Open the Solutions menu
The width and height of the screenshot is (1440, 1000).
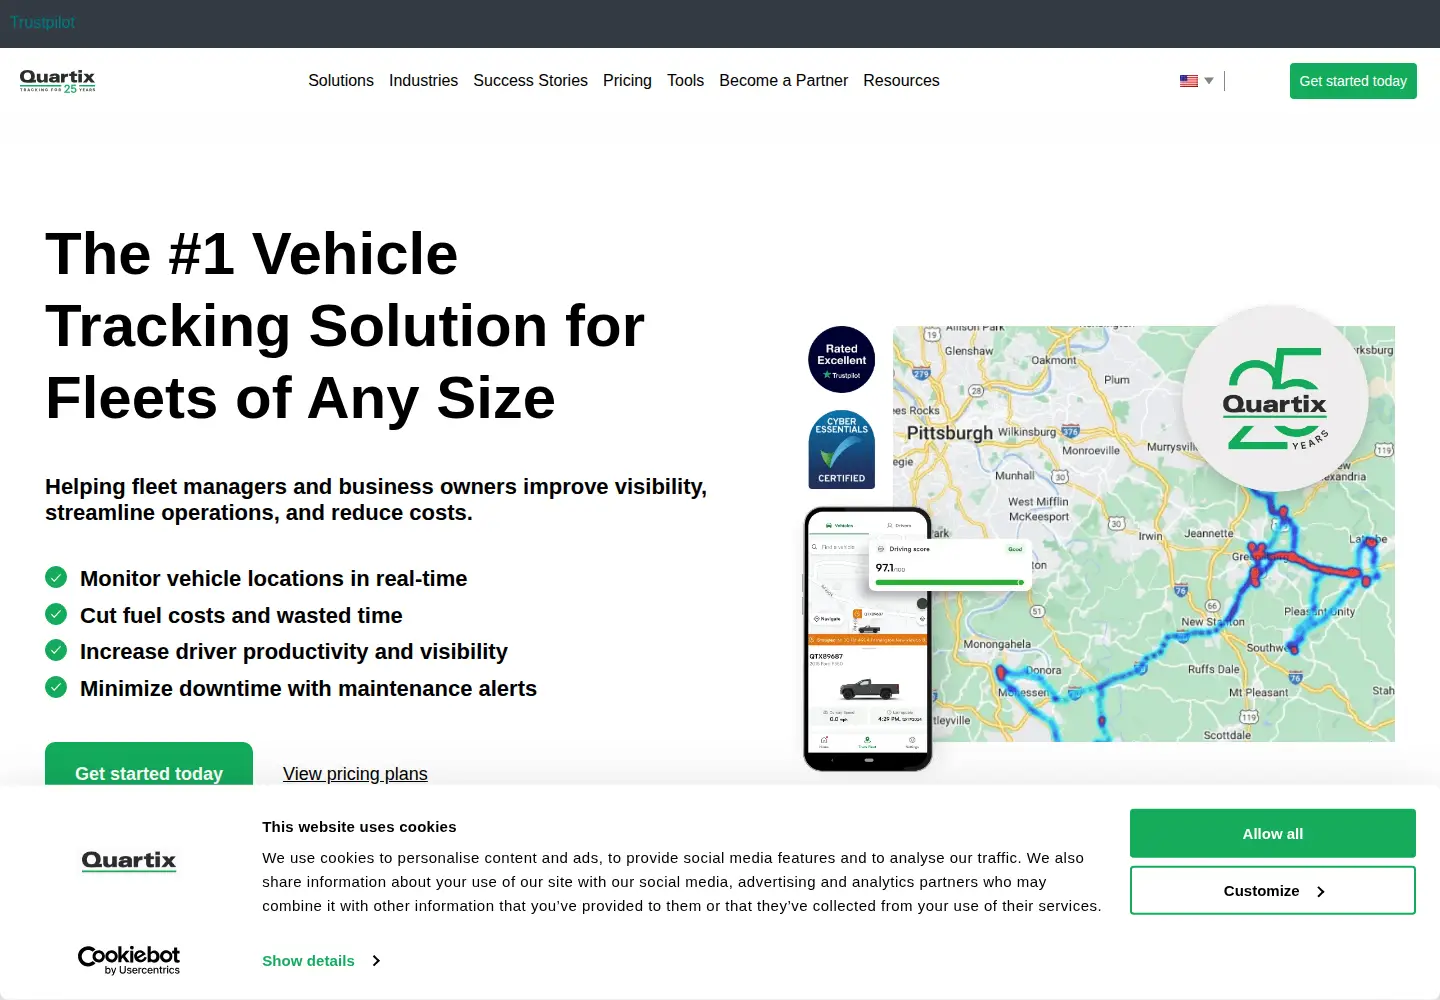[x=341, y=81]
